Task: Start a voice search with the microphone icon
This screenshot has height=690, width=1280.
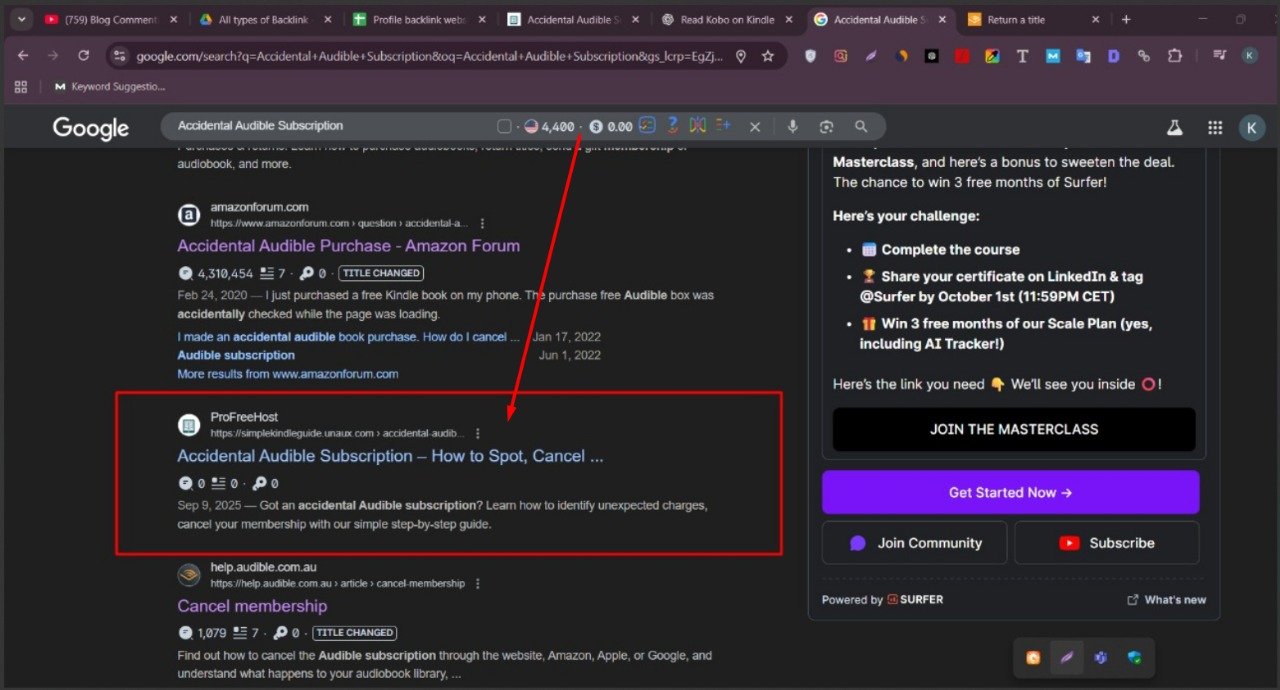Action: 793,126
